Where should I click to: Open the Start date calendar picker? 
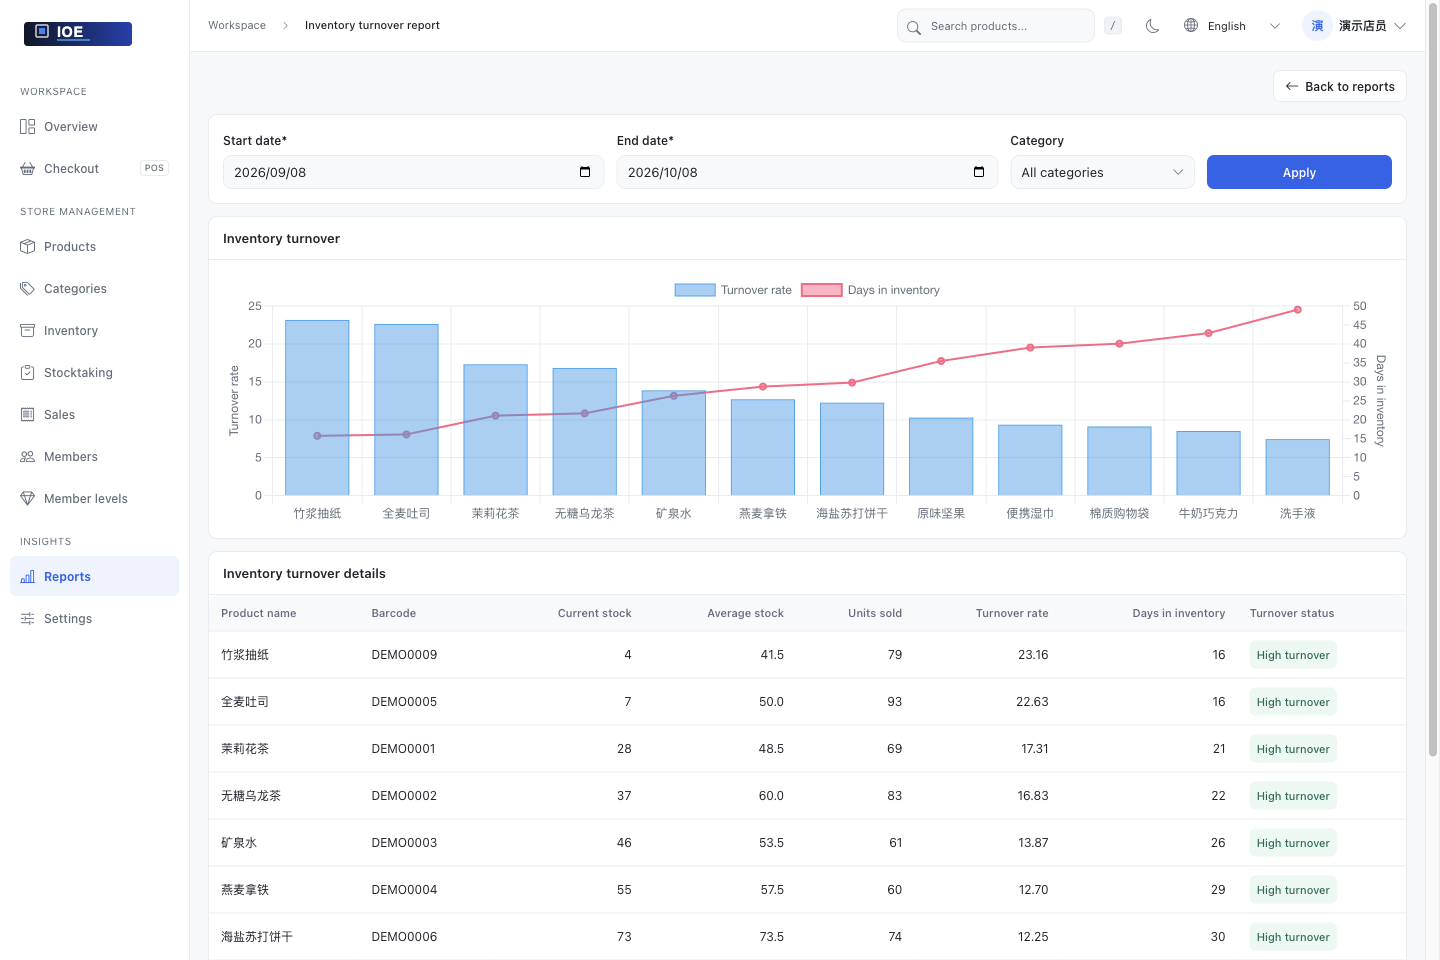[x=585, y=172]
